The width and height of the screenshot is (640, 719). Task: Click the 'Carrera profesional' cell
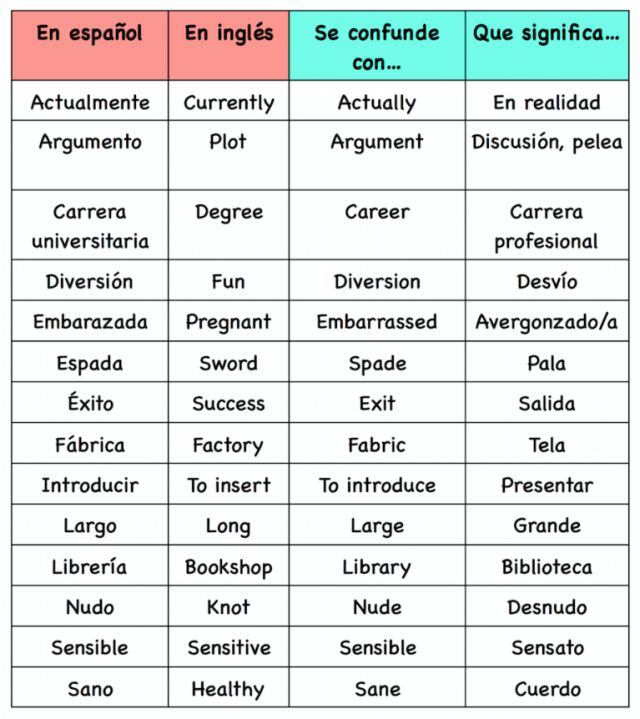546,226
